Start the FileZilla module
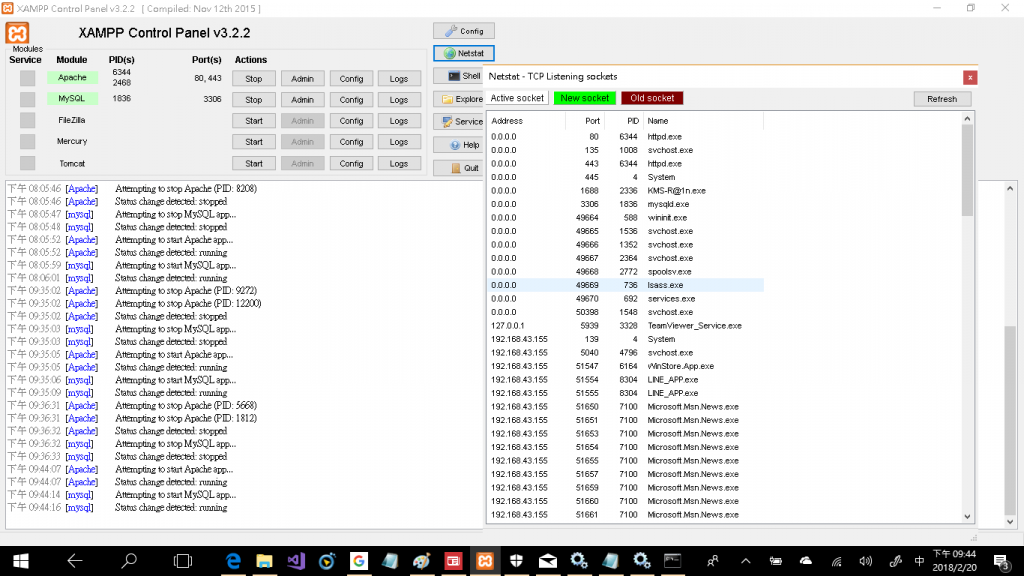 click(253, 121)
